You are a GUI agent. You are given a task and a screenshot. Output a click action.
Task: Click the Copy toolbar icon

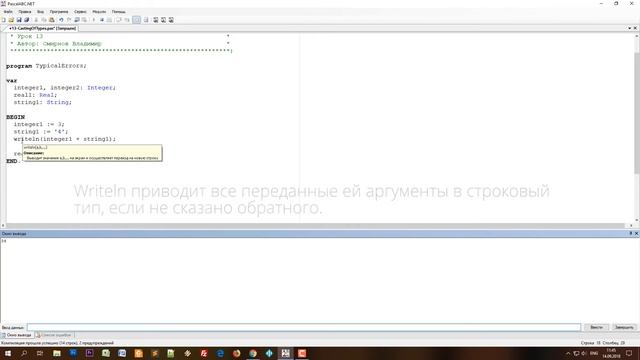click(44, 20)
